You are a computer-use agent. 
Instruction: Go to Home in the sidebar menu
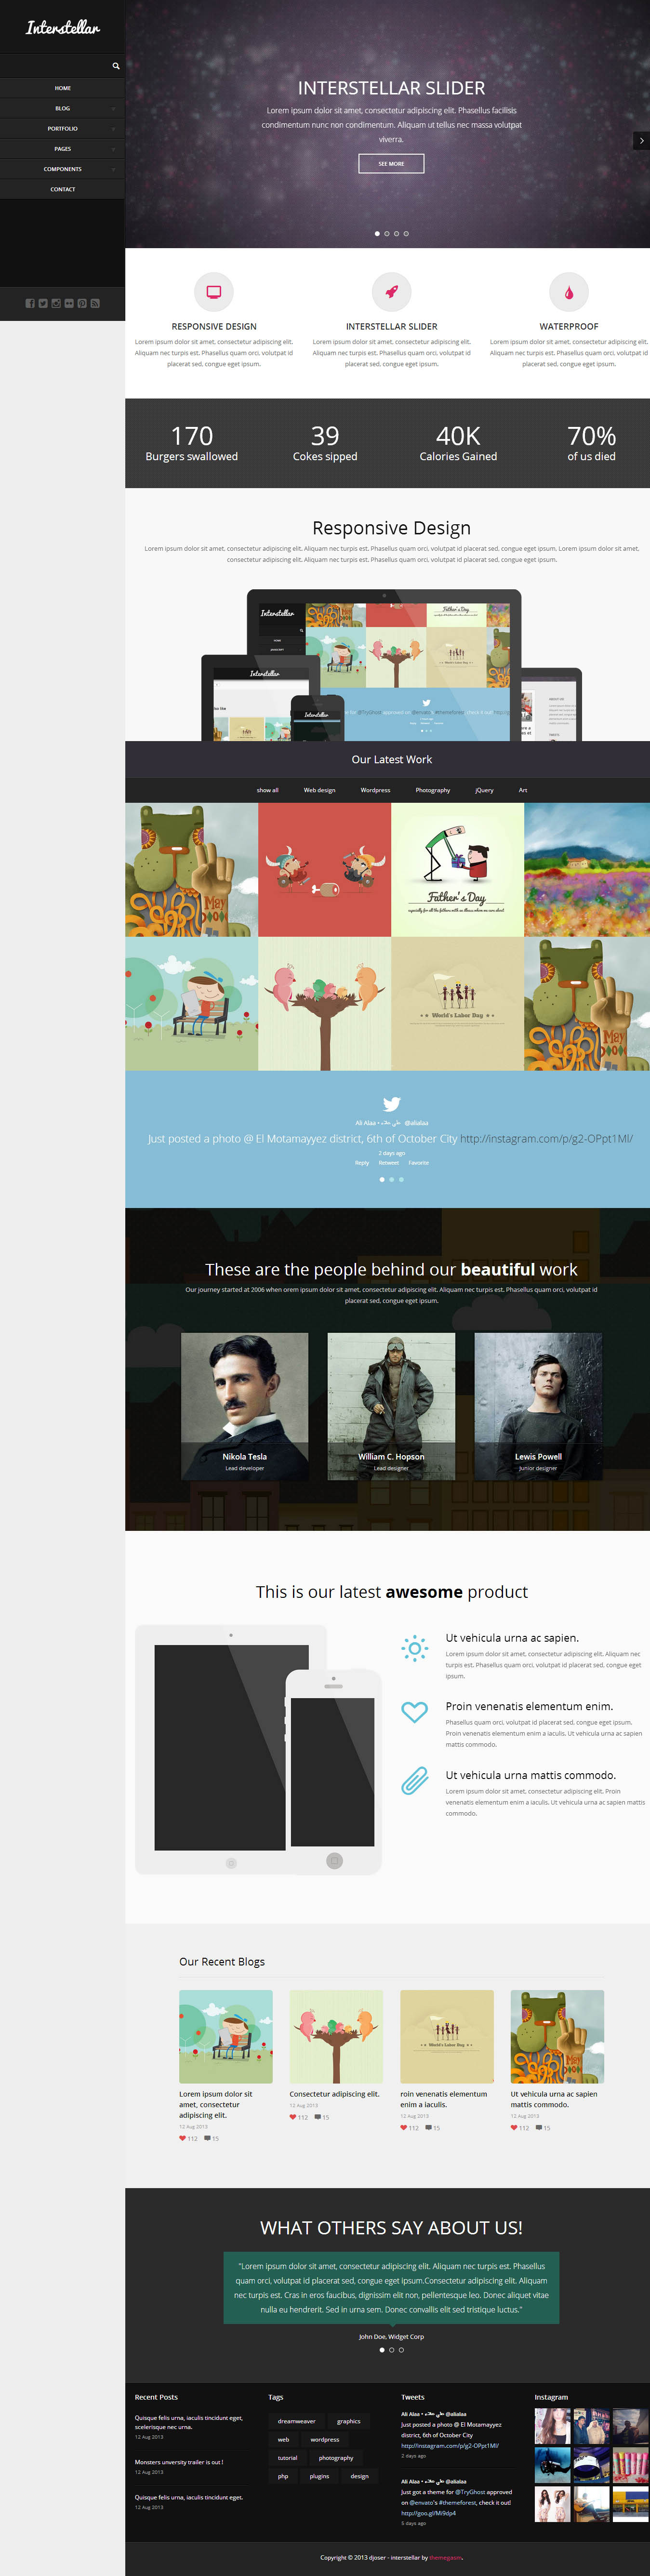tap(62, 88)
